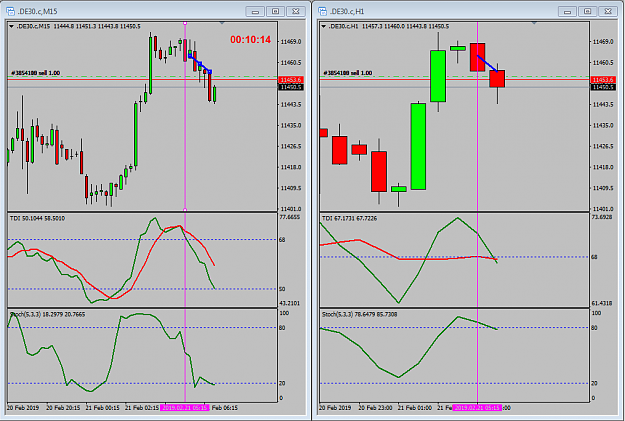625x421 pixels.
Task: Click the TDI 67.1731 67.7226 indicator label
Action: click(x=349, y=218)
